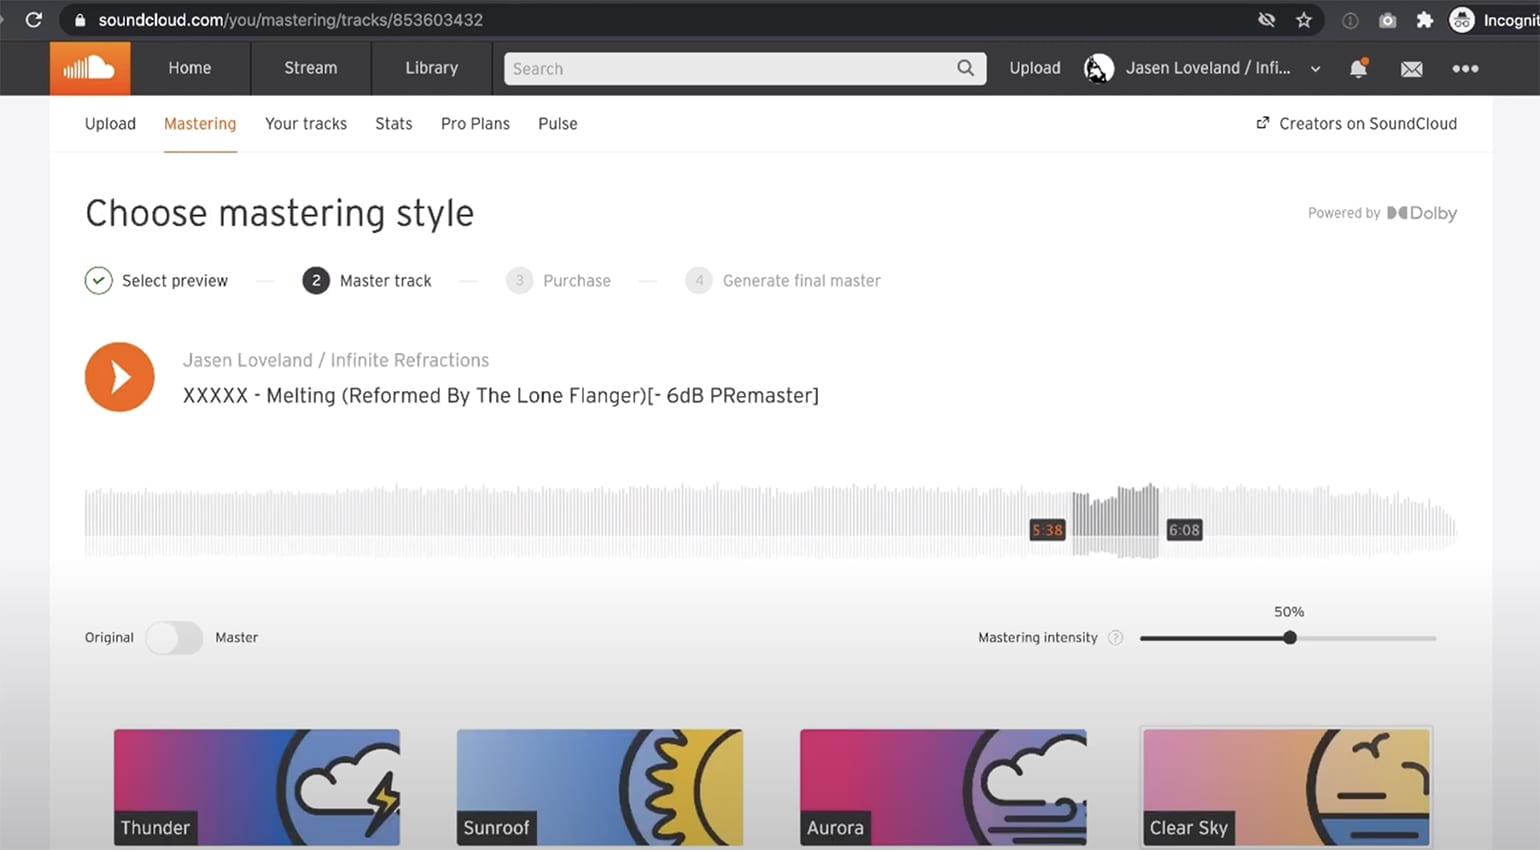This screenshot has width=1540, height=850.
Task: Click the Select preview completed step
Action: click(x=157, y=281)
